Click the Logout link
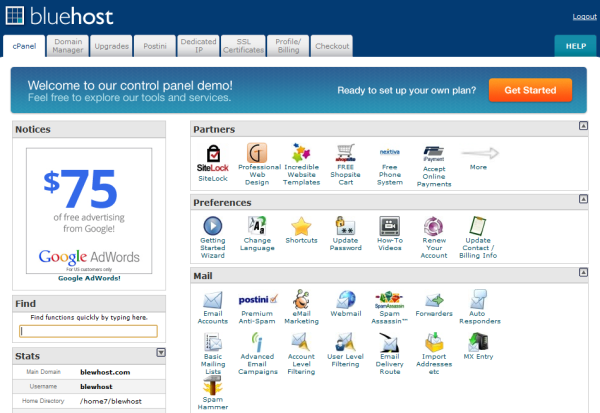 [x=584, y=16]
